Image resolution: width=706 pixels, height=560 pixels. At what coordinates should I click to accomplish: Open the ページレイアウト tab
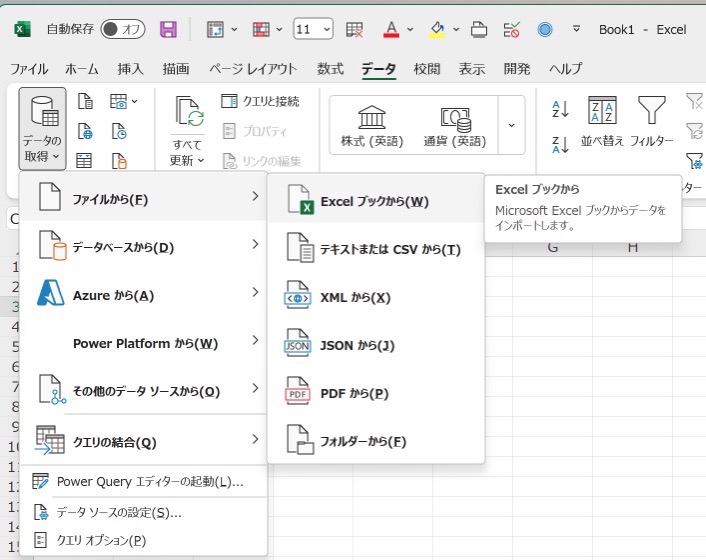point(253,69)
